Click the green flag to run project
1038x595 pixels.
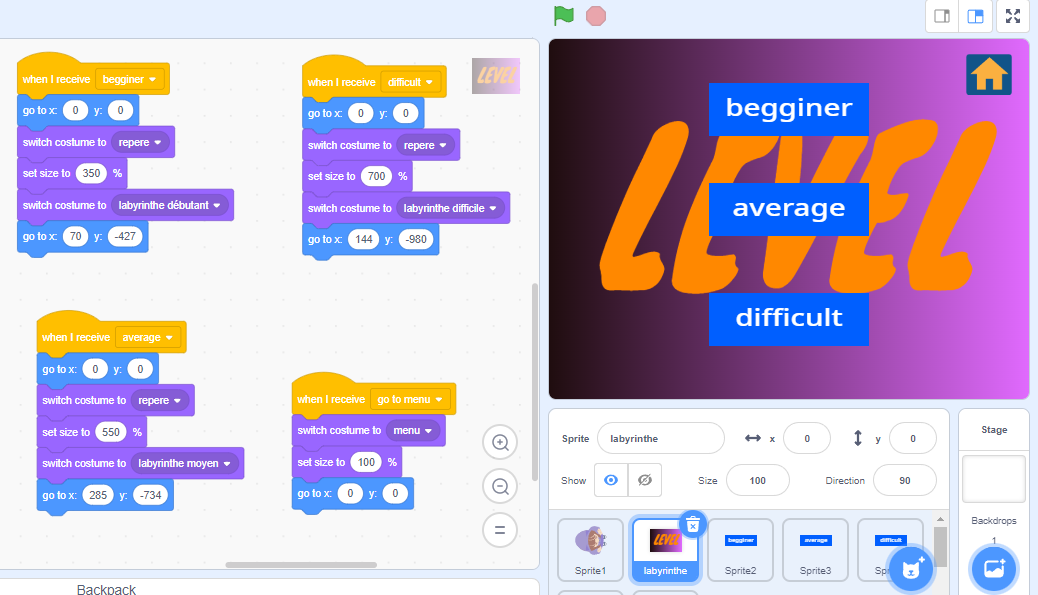click(x=563, y=15)
